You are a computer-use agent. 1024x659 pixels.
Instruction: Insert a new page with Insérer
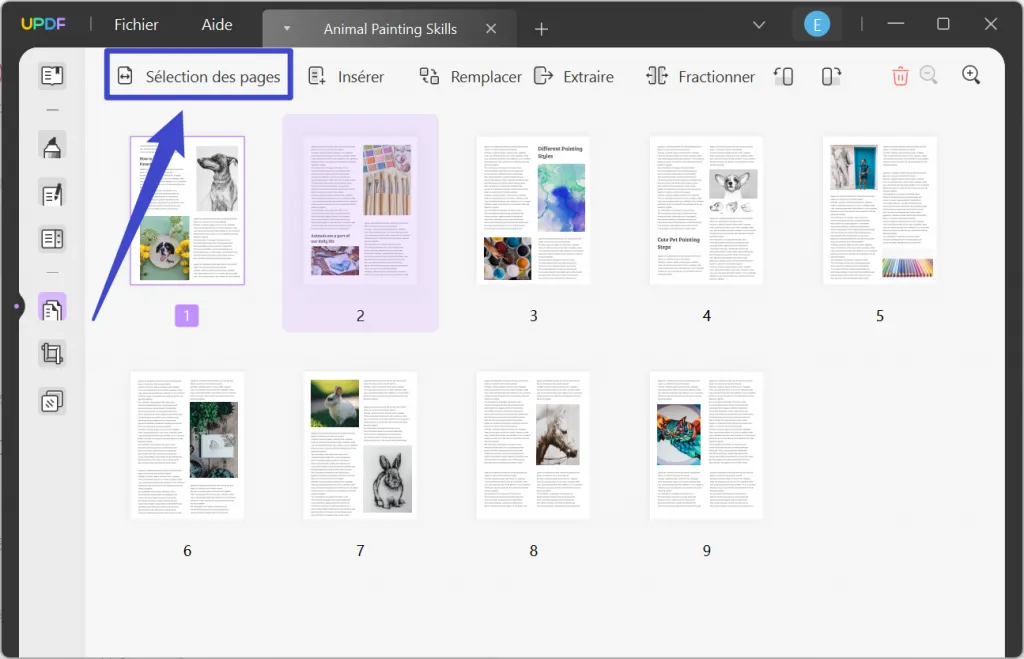[x=346, y=76]
